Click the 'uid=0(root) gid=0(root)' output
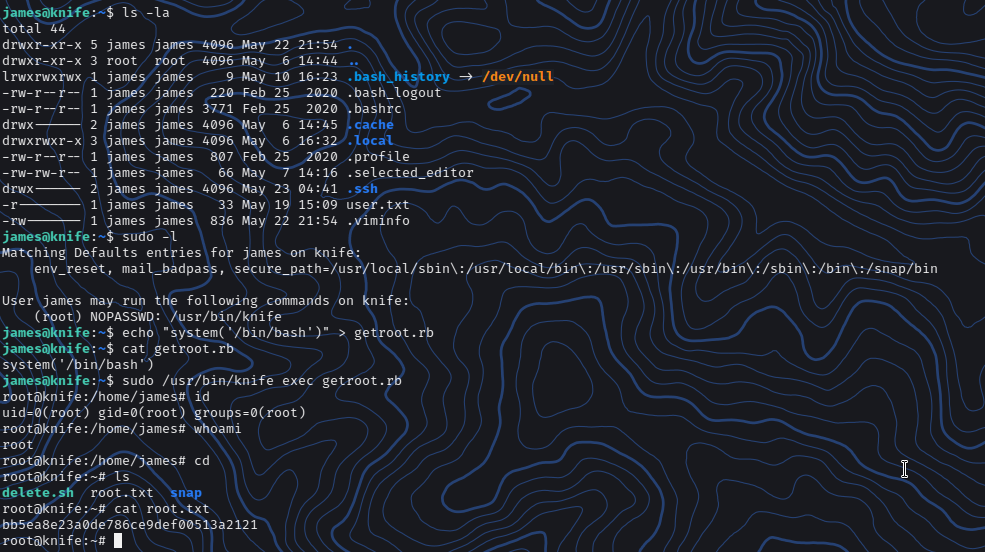Image resolution: width=985 pixels, height=552 pixels. 154,413
